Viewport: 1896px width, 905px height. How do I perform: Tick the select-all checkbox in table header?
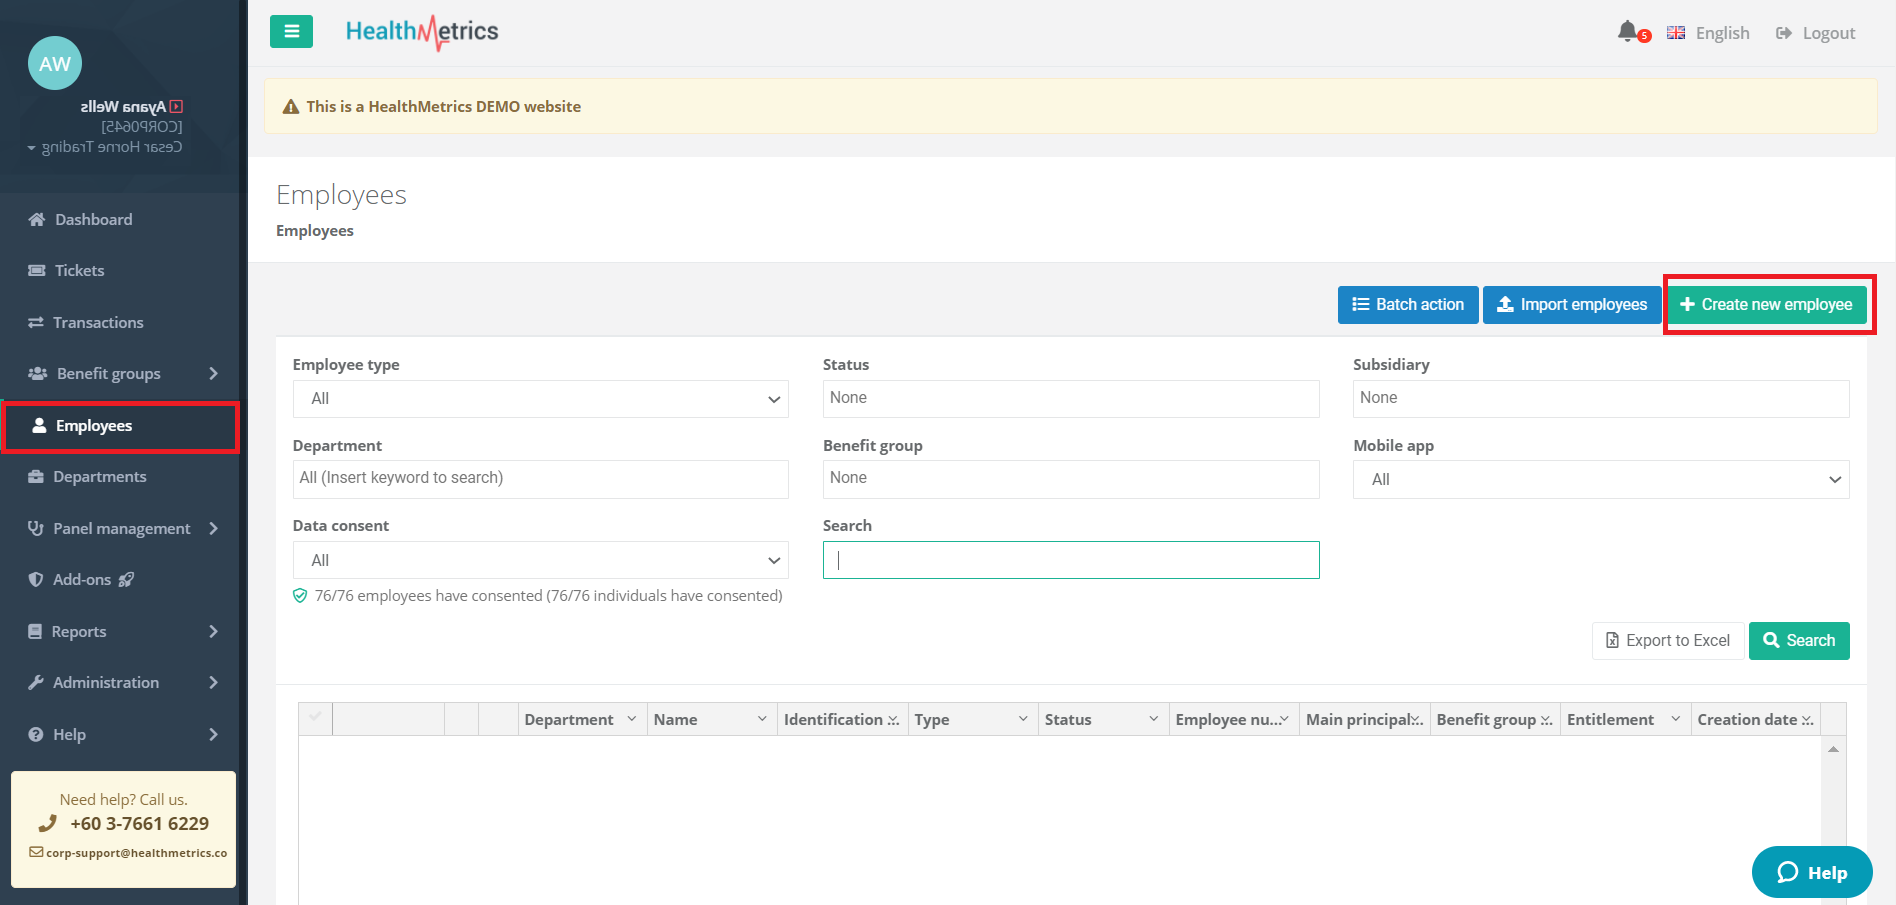315,718
